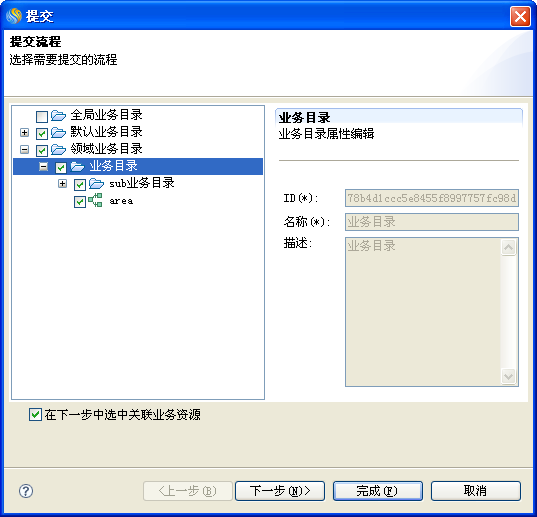Screen dimensions: 537x517
Task: Click the 名称 input field
Action: tap(432, 222)
